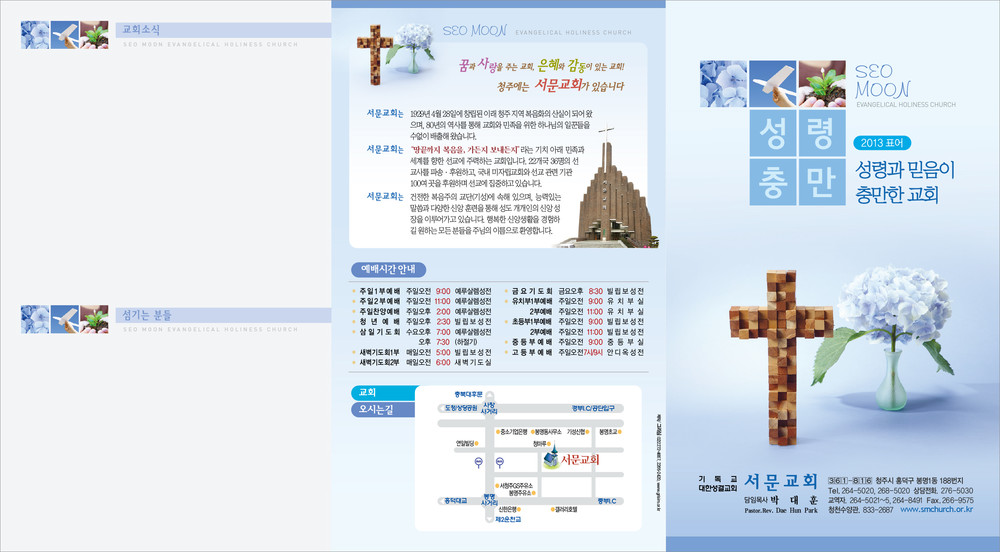
Task: Click the paper airplane thumbnail beside 섬기는 분들
Action: 64,320
